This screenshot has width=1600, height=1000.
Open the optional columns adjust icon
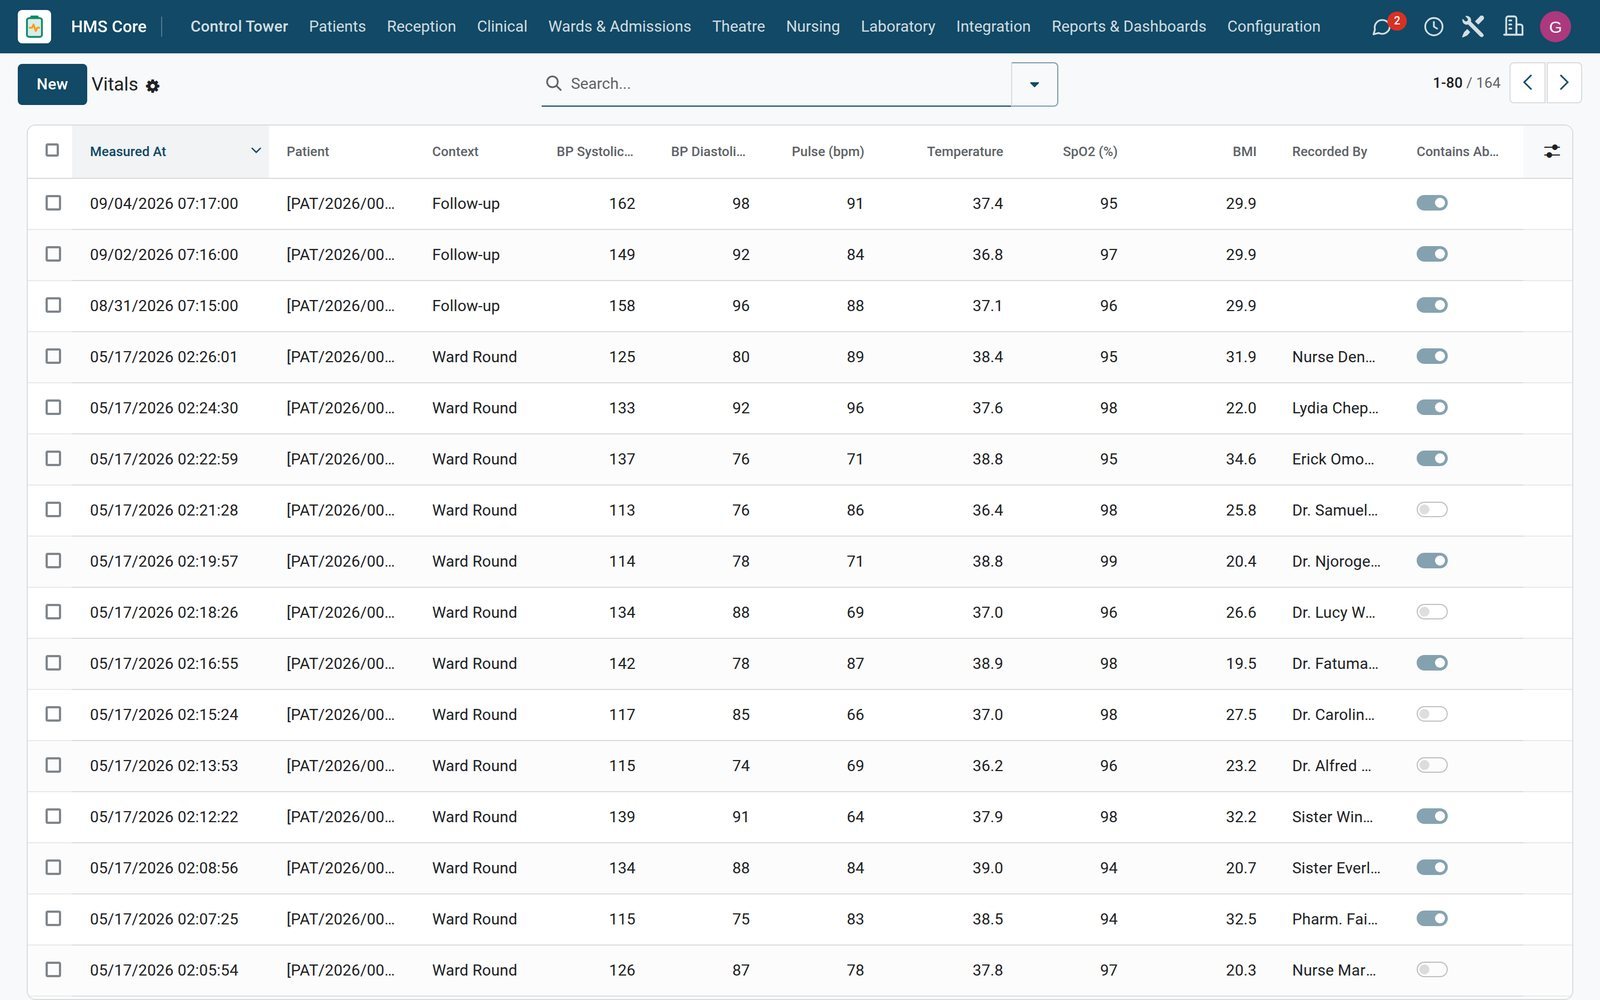1551,151
